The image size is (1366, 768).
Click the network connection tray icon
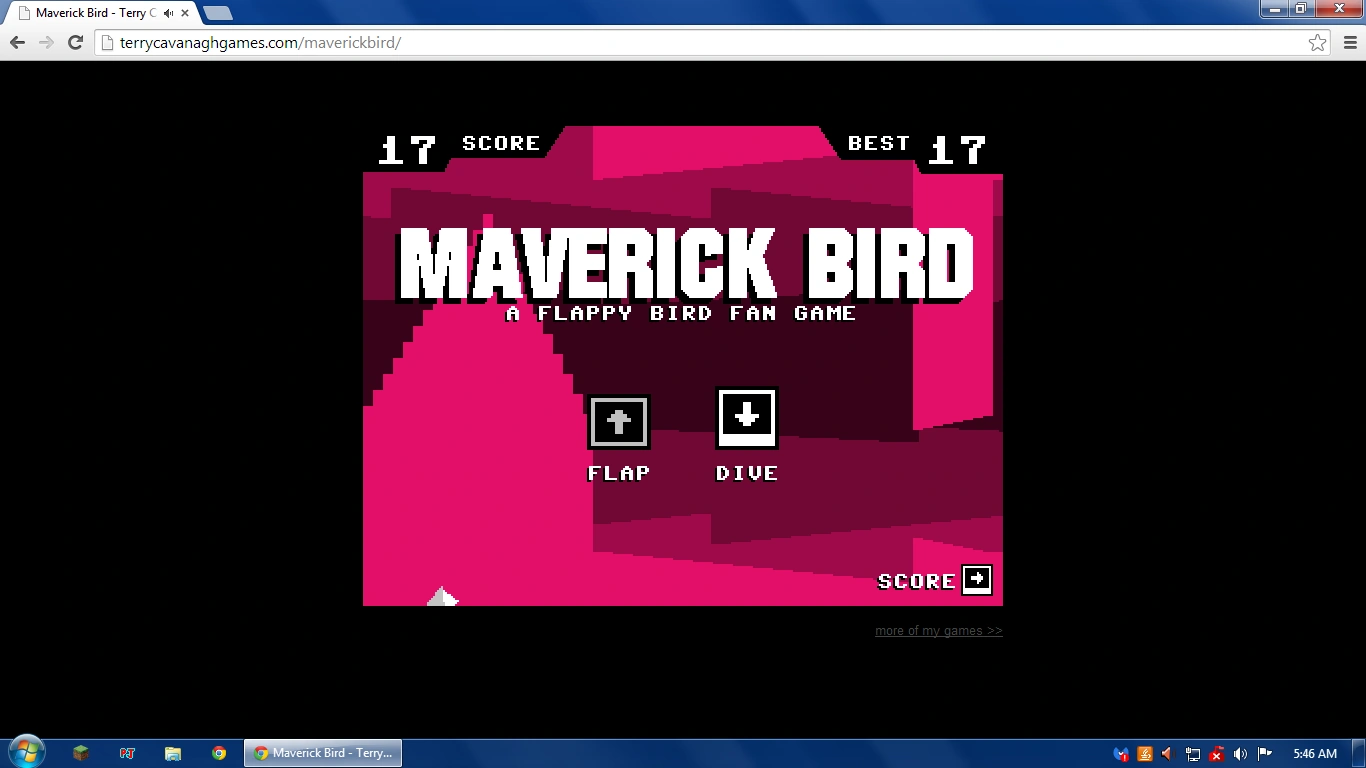tap(1193, 754)
